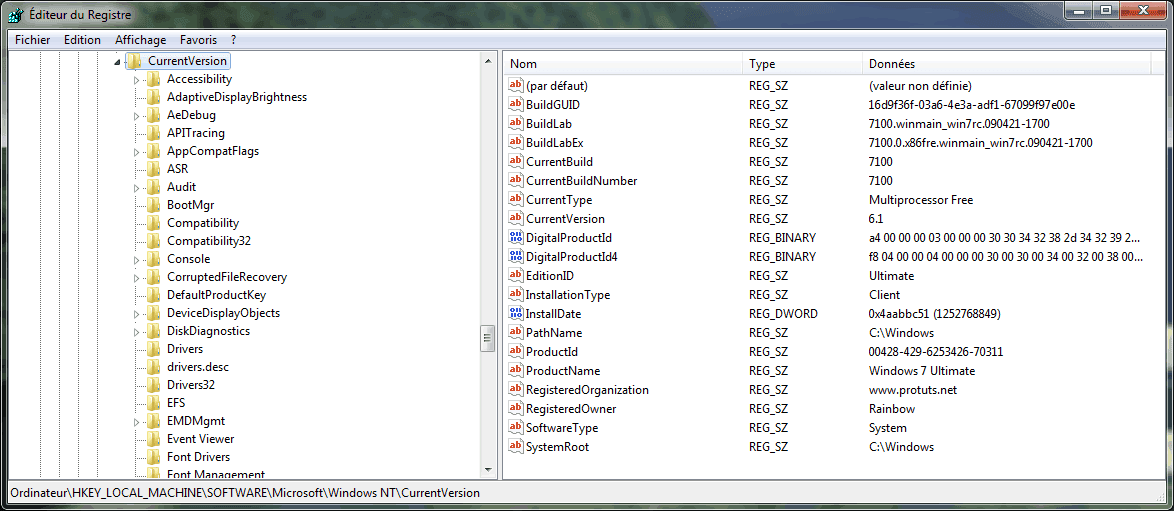The image size is (1174, 511).
Task: Click the 'Windows 7 Ultimate' data cell
Action: point(922,371)
